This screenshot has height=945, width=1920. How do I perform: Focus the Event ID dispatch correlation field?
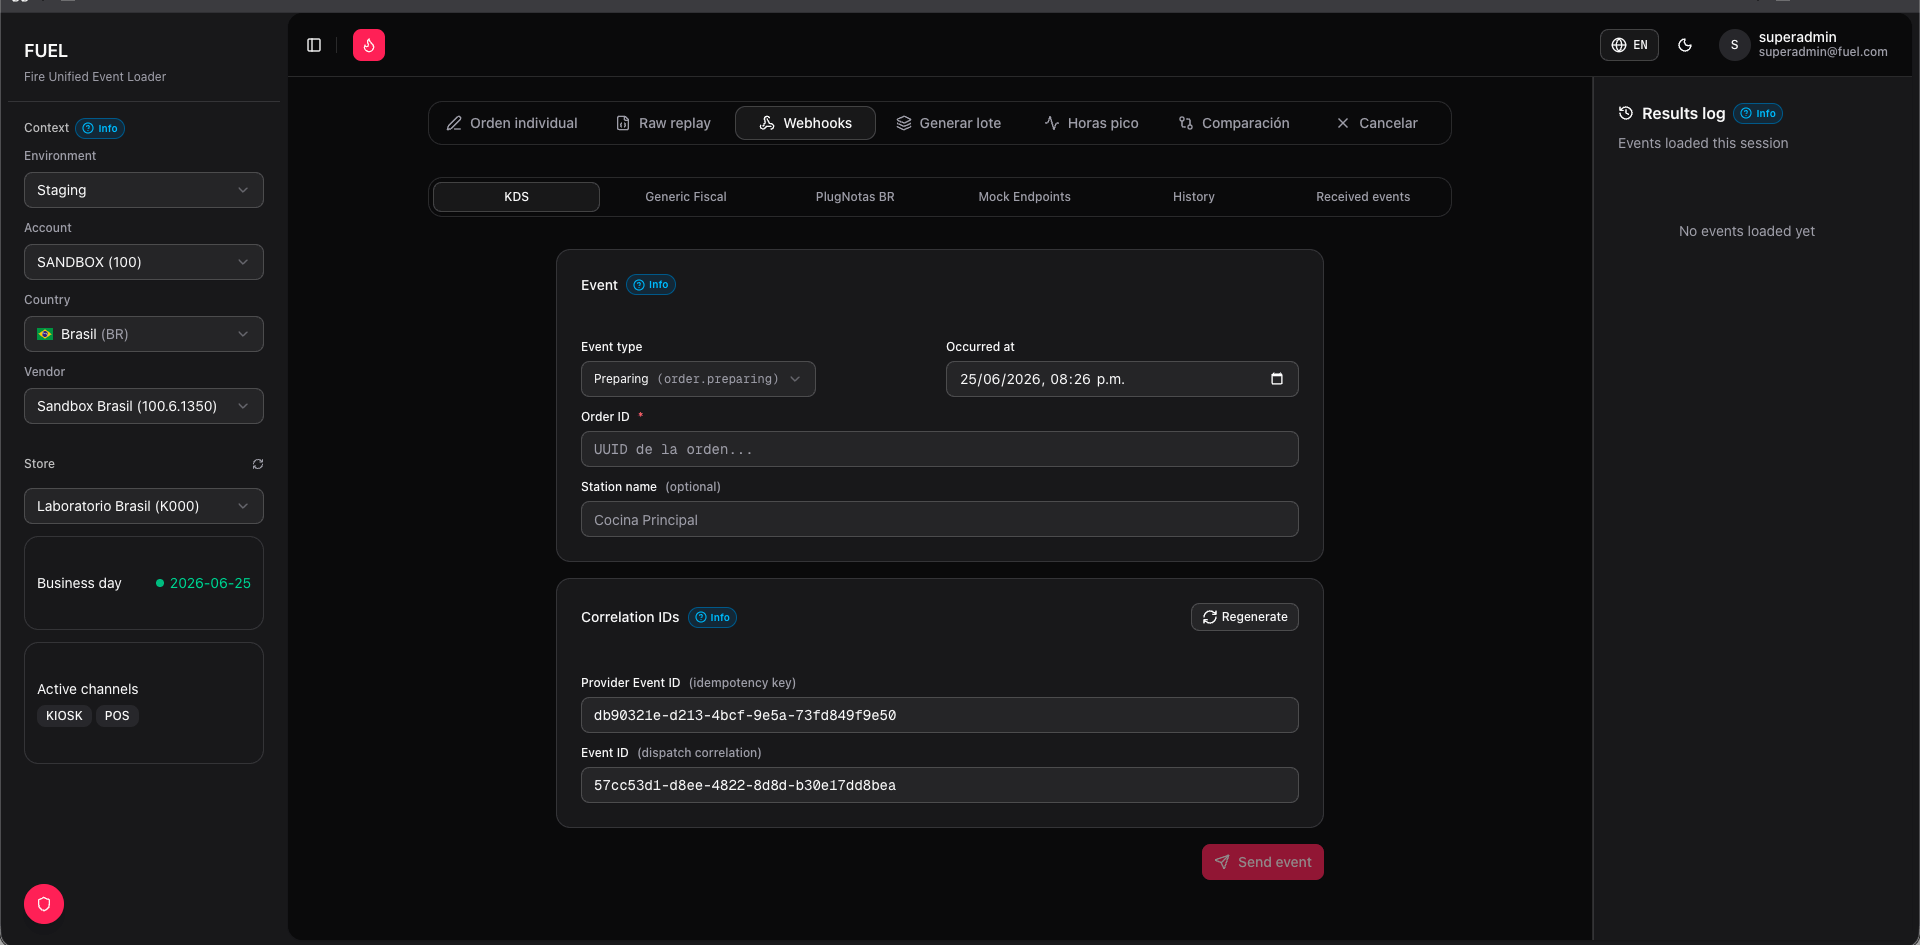(x=940, y=785)
